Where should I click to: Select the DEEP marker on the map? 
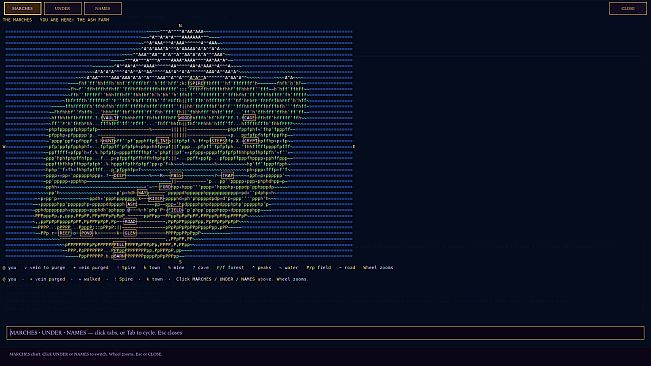coord(119,176)
